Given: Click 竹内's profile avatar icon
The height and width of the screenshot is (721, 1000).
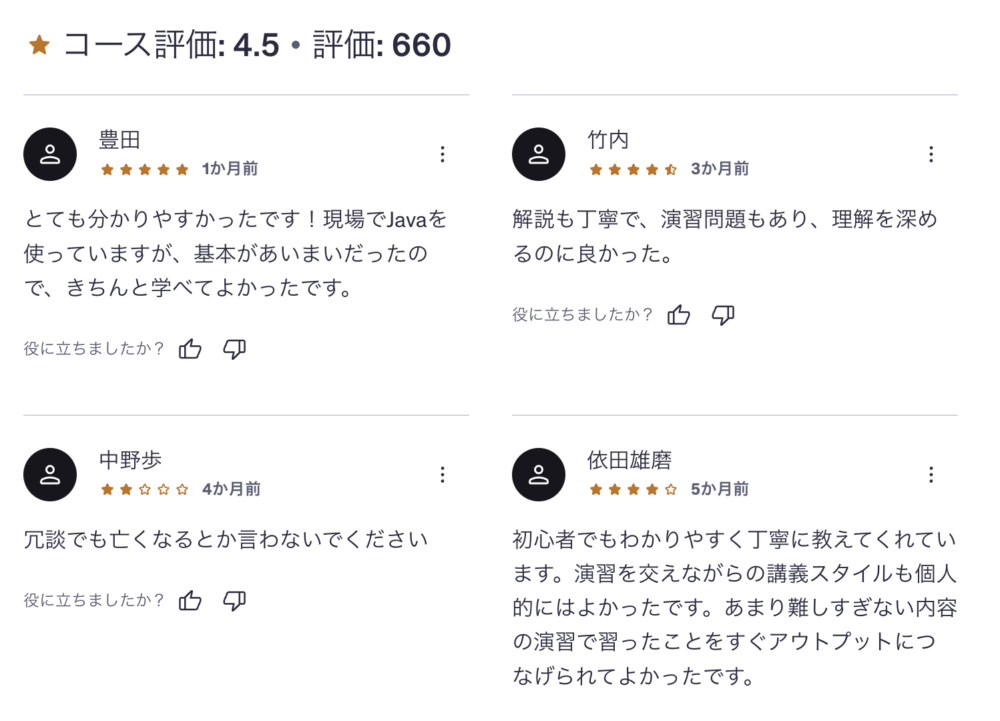Looking at the screenshot, I should pyautogui.click(x=539, y=154).
